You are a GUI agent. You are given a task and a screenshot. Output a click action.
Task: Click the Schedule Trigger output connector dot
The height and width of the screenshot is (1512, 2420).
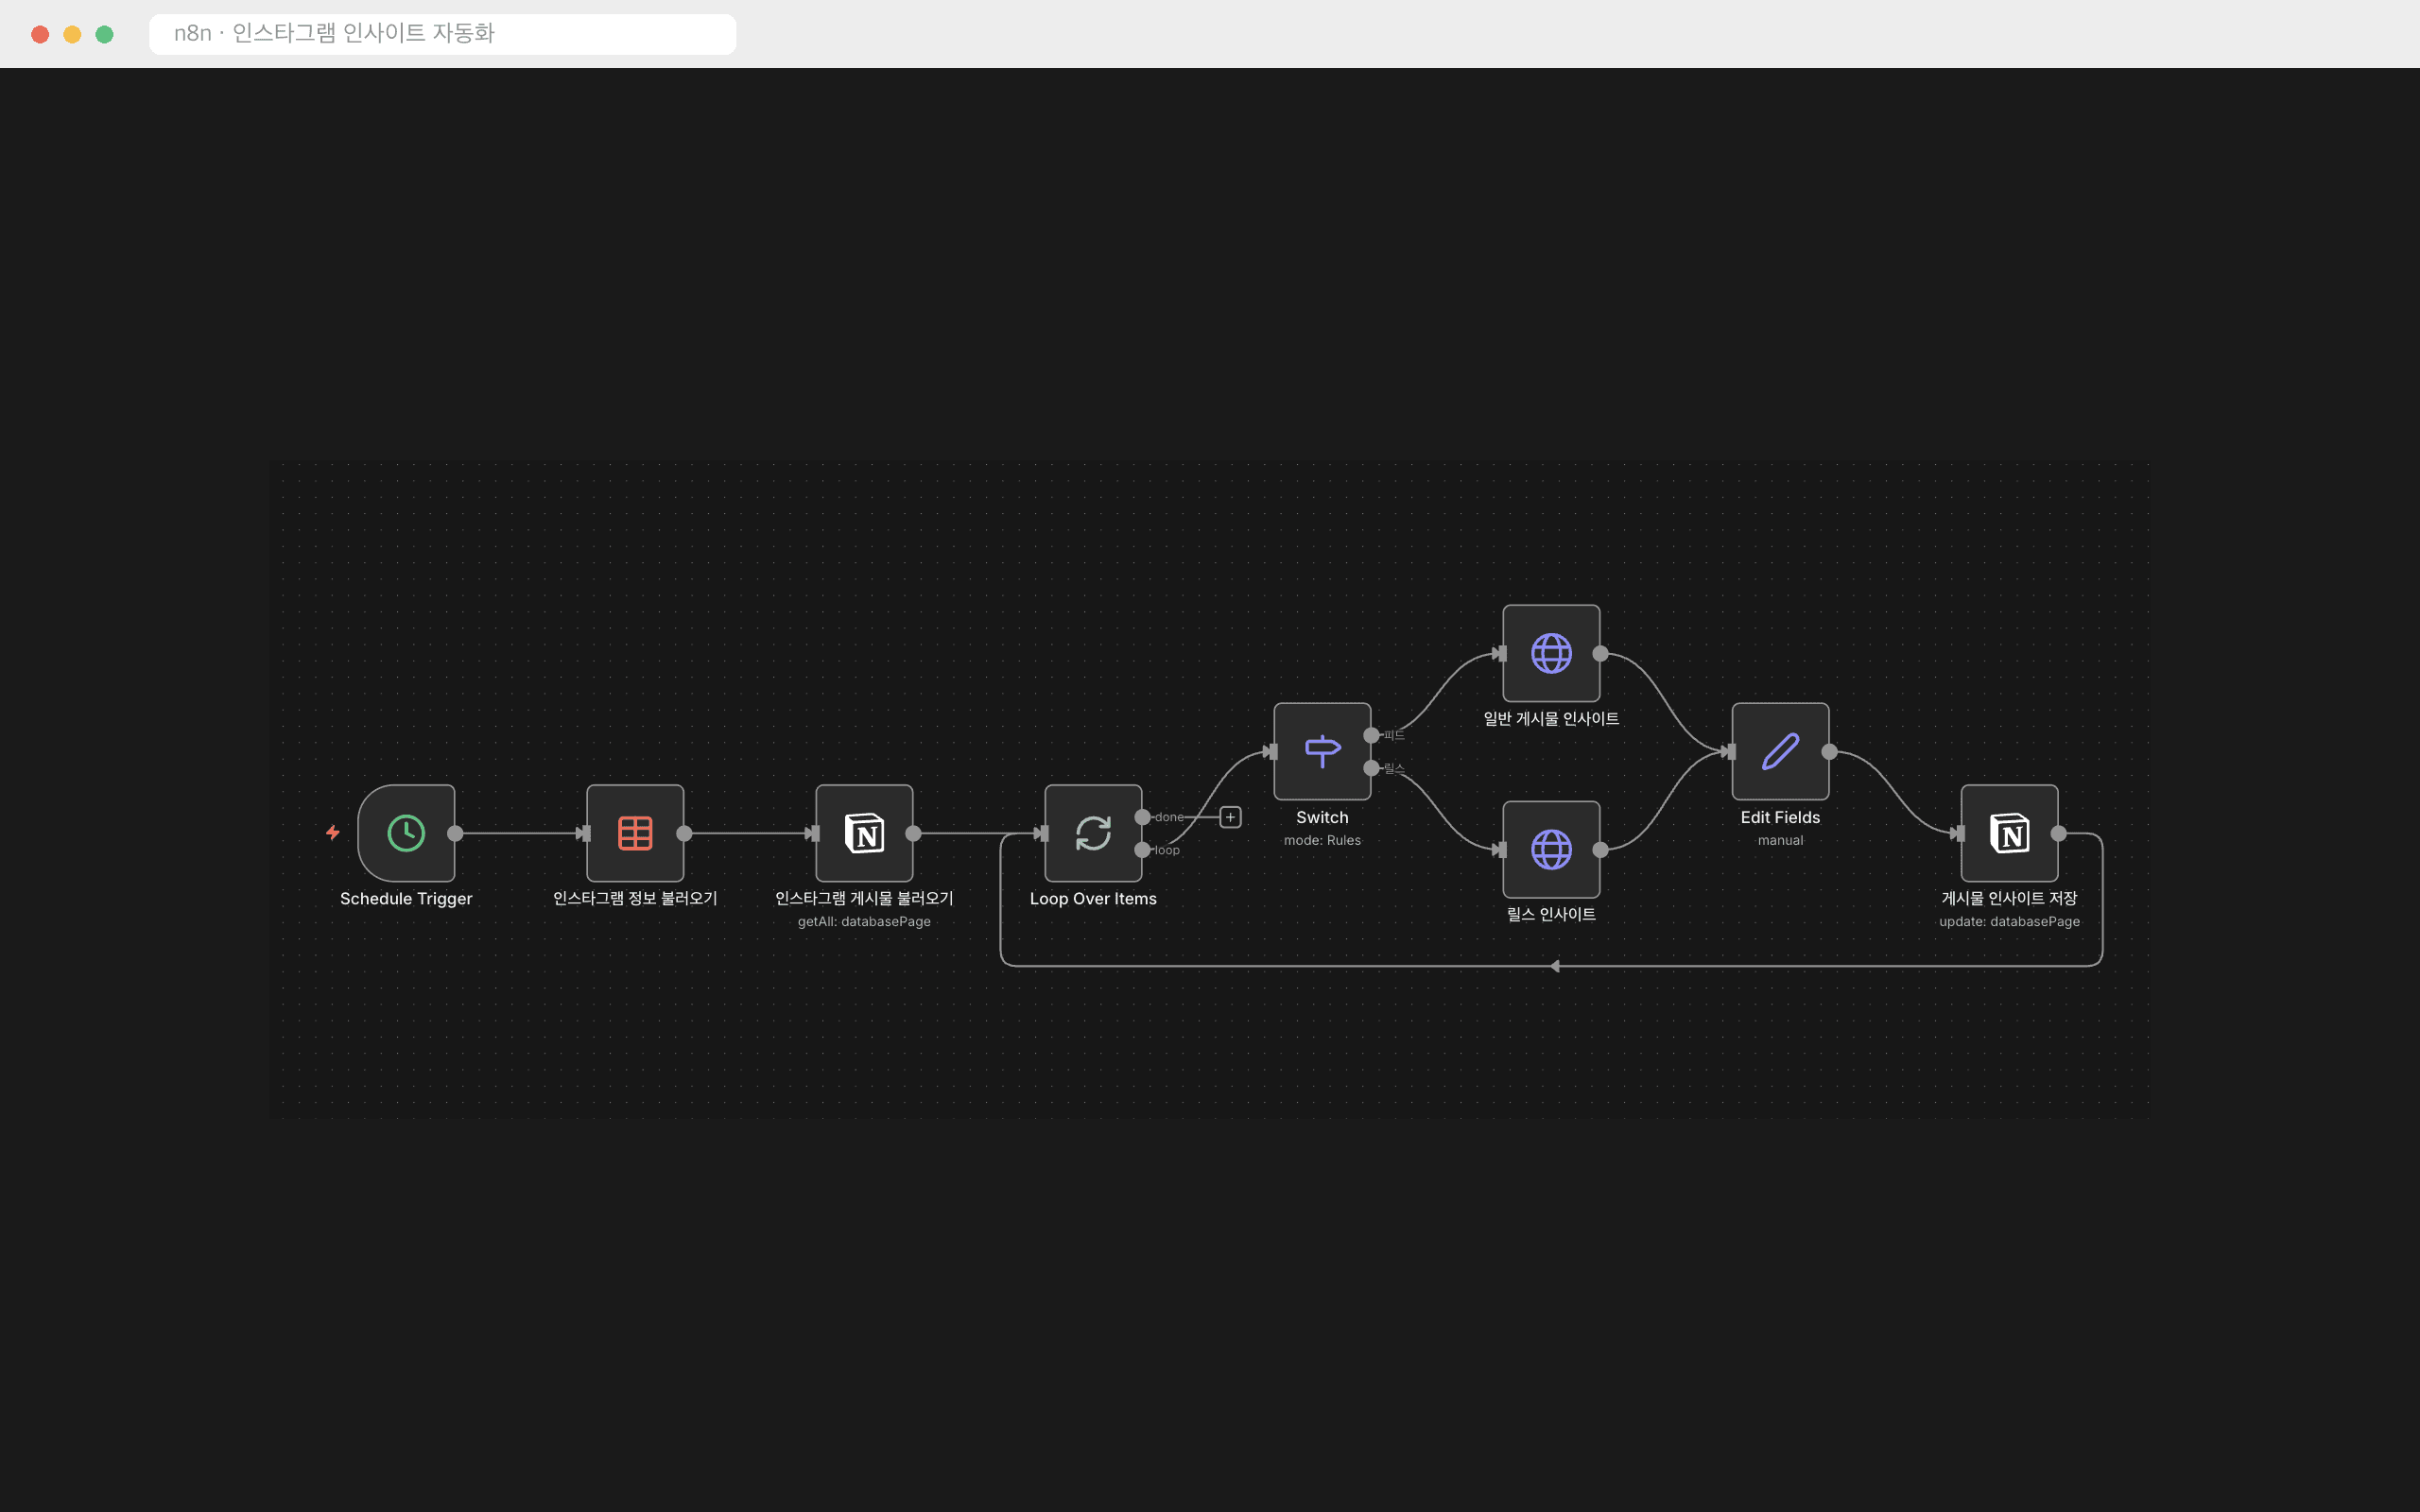pyautogui.click(x=455, y=833)
